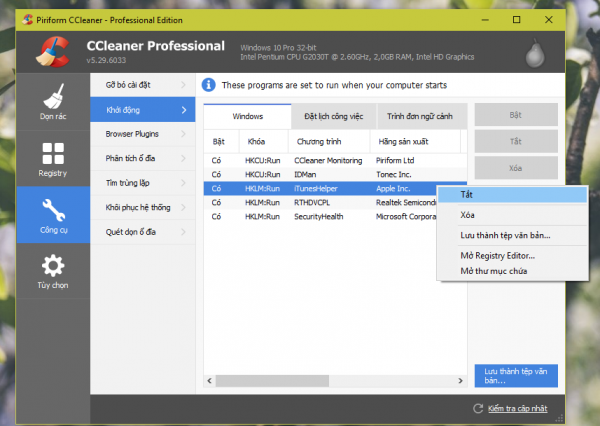Click the horizontal scrollbar right arrow
Image resolution: width=600 pixels, height=426 pixels.
tap(460, 381)
